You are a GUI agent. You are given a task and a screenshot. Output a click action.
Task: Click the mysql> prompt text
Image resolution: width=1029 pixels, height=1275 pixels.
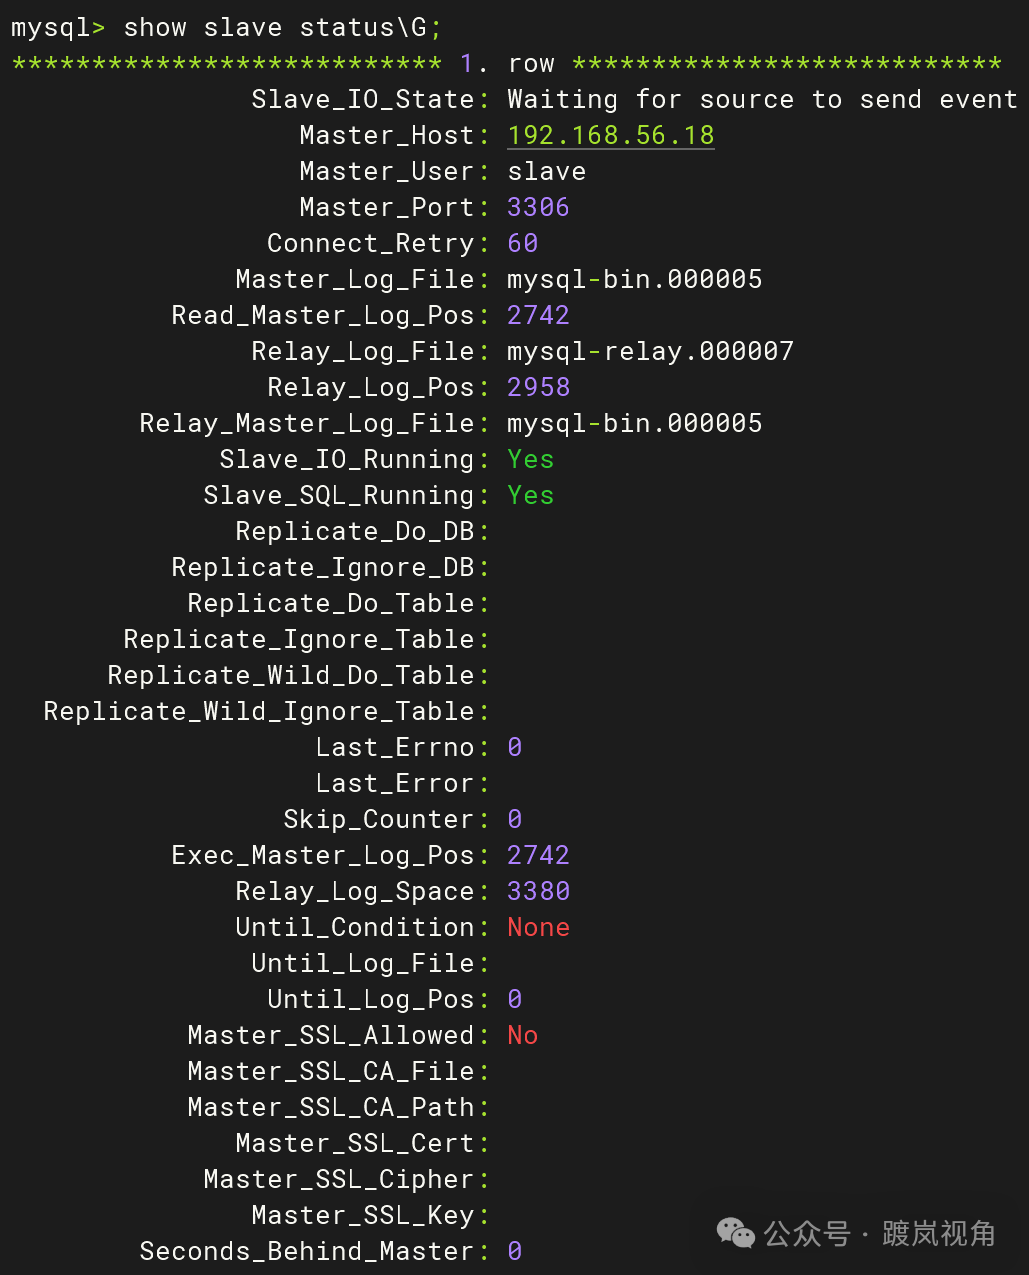point(57,27)
